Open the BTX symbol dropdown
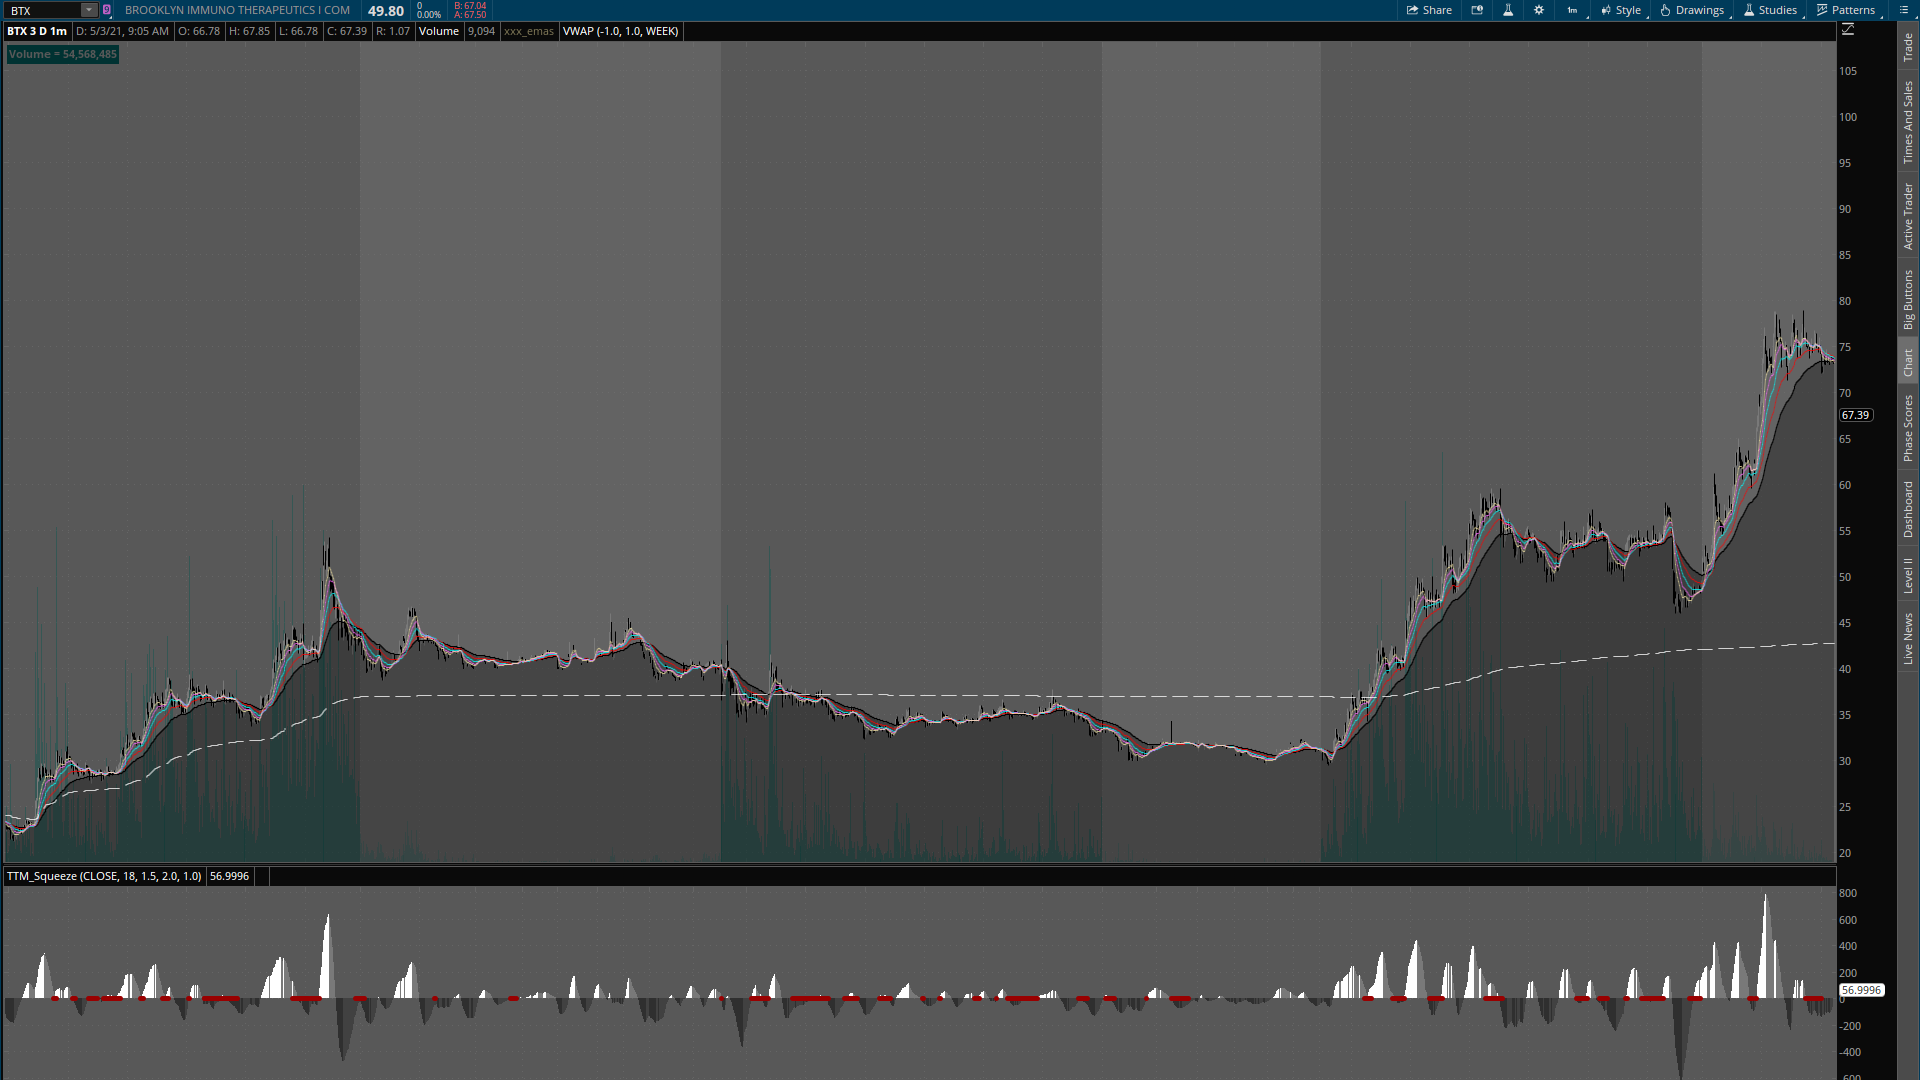Viewport: 1920px width, 1080px height. 88,10
